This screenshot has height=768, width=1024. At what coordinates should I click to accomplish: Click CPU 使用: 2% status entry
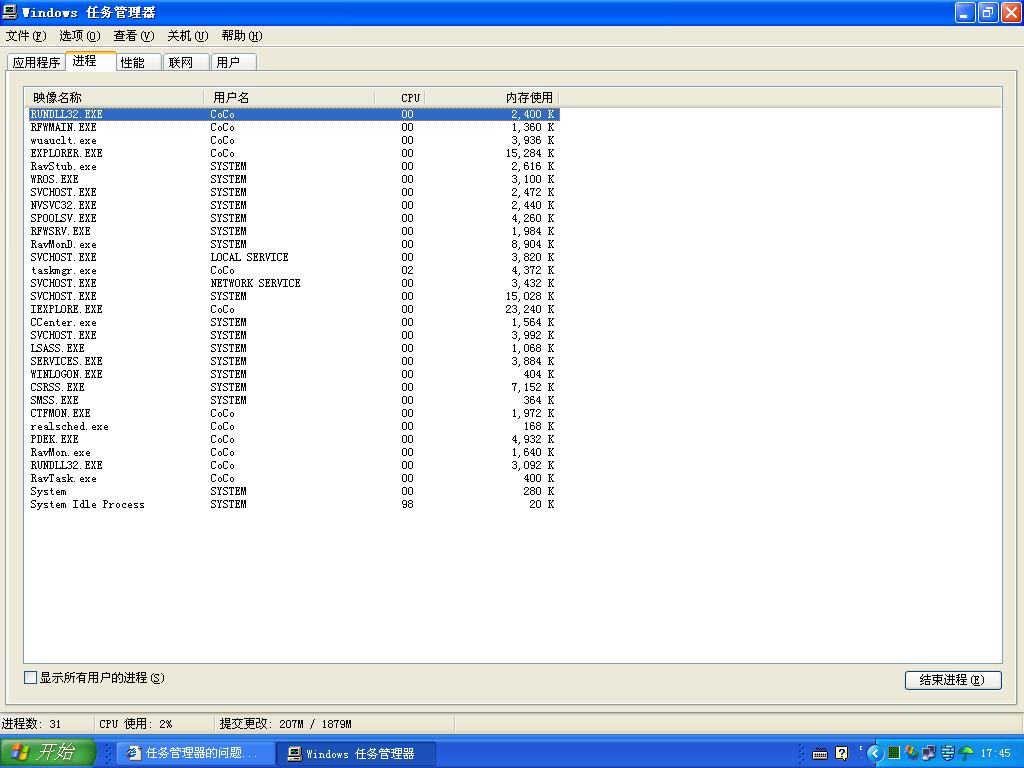[136, 724]
